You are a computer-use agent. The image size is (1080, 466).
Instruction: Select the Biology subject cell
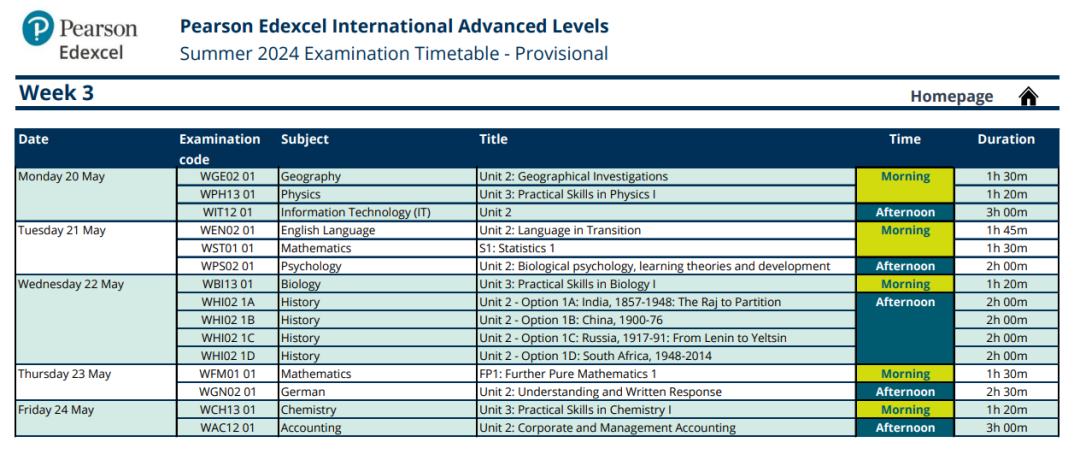tap(377, 284)
